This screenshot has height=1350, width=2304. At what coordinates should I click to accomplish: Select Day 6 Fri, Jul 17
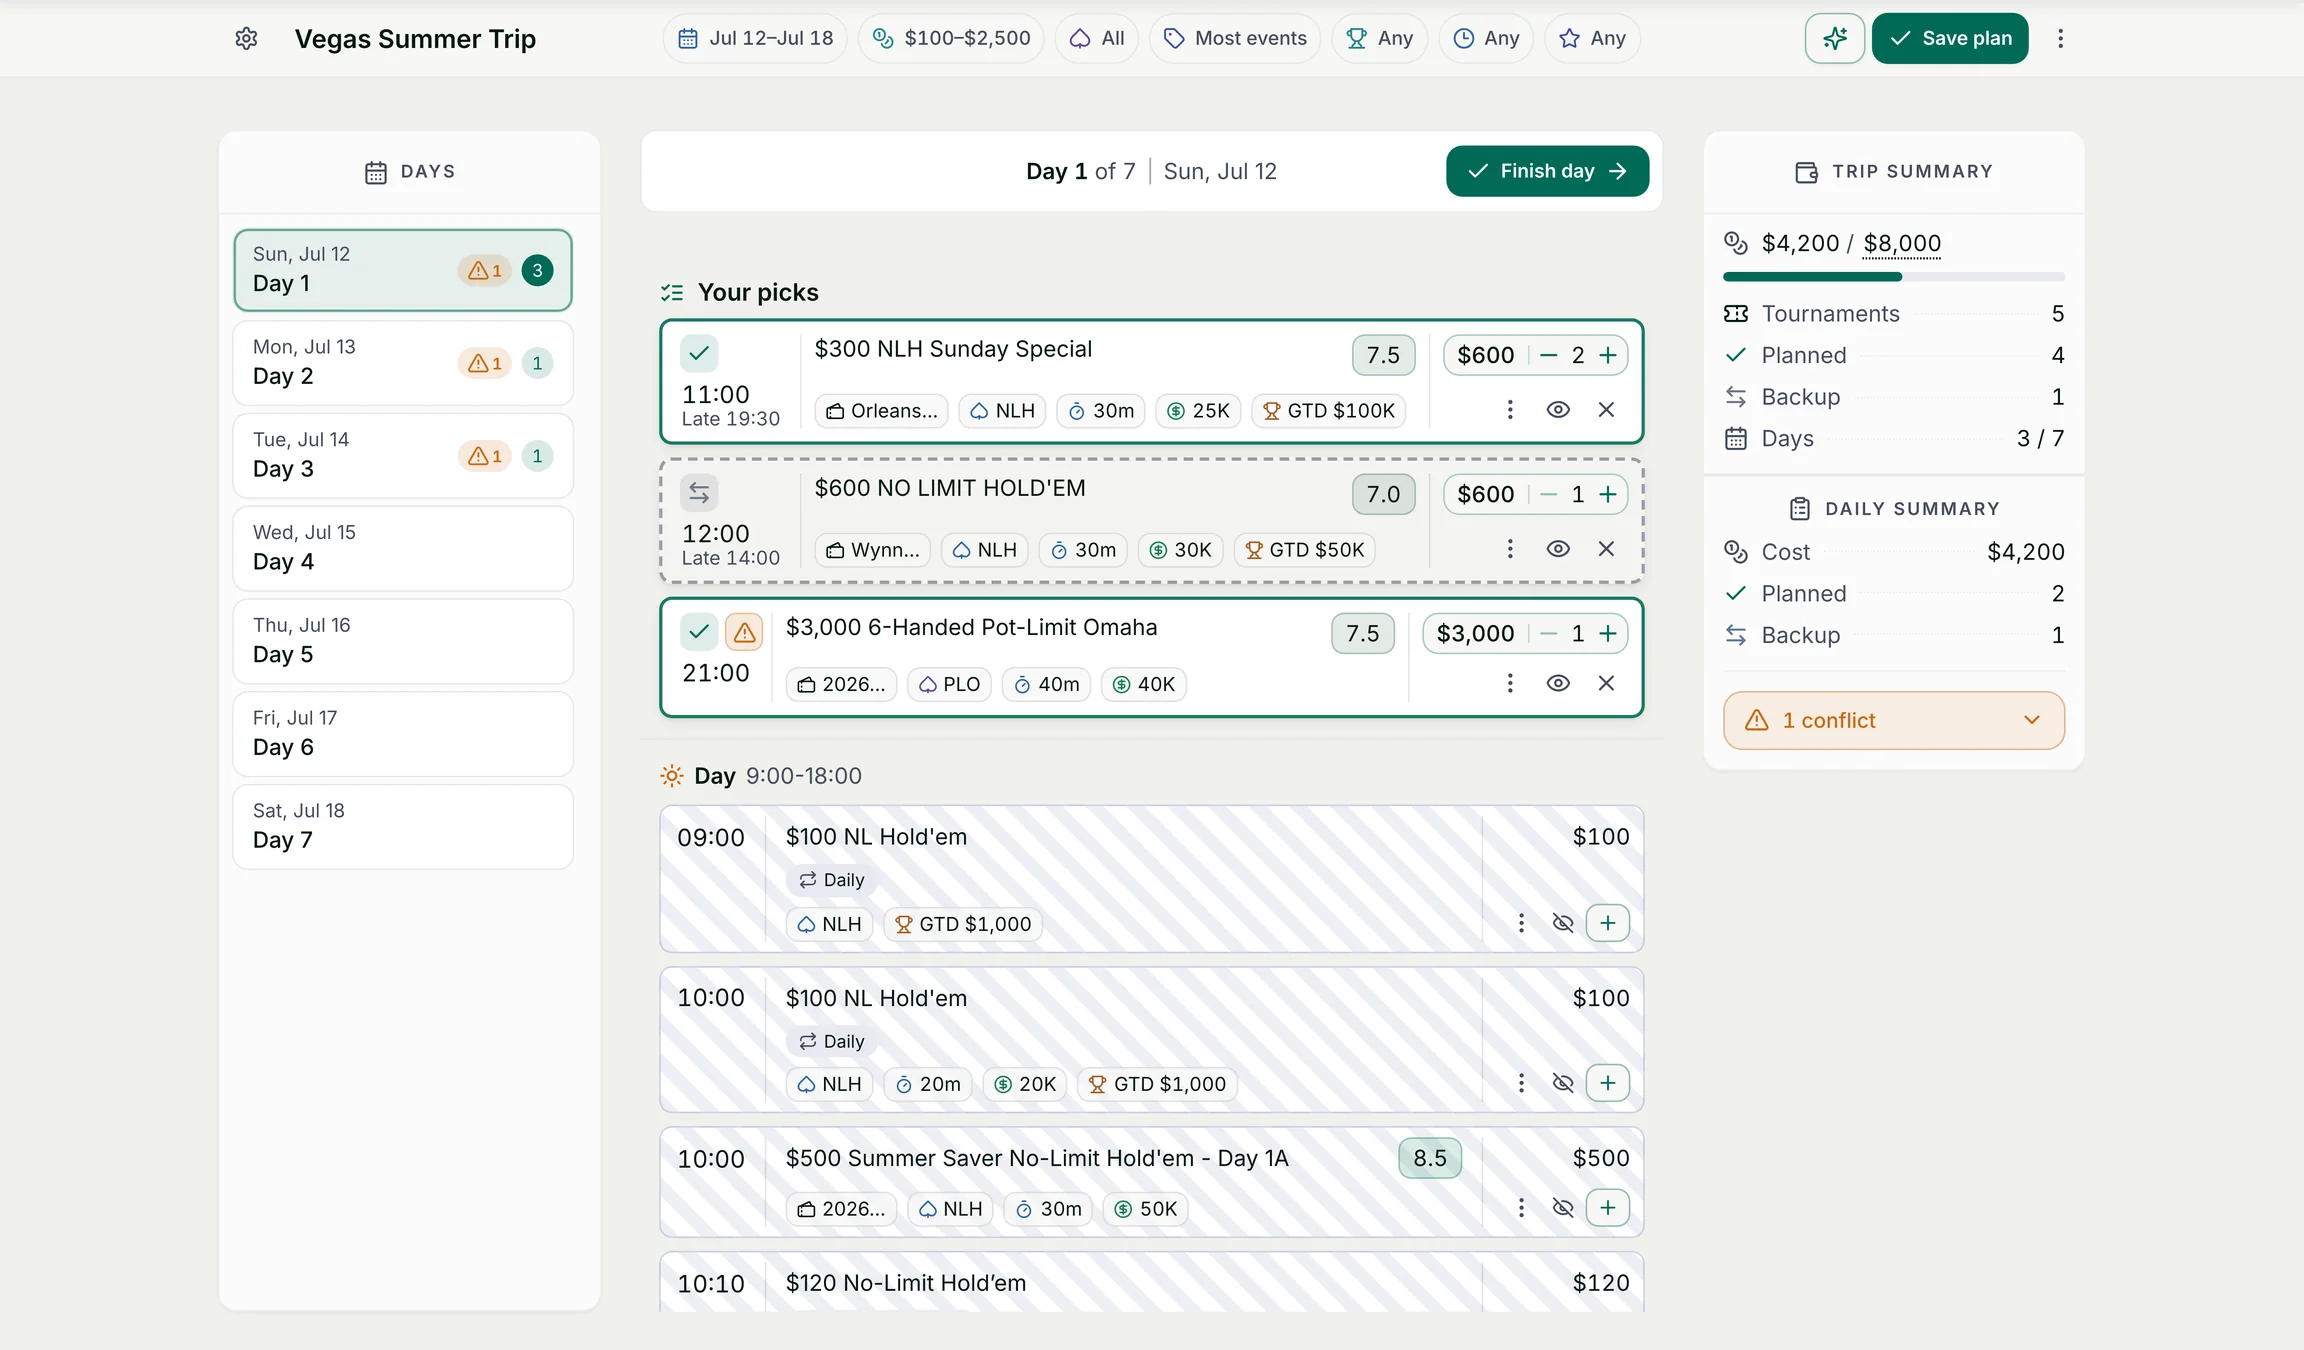[x=403, y=734]
